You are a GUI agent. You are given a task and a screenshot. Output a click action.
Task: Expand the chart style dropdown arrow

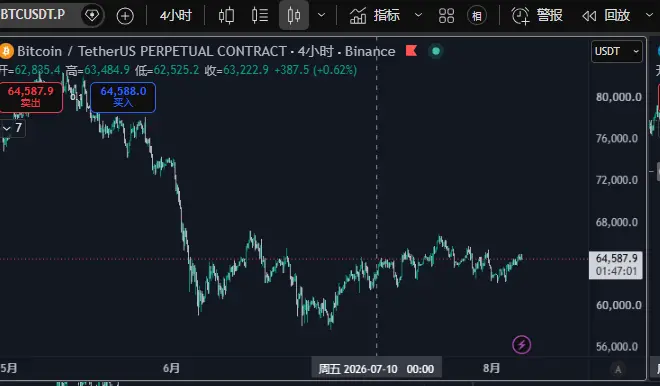(x=321, y=16)
